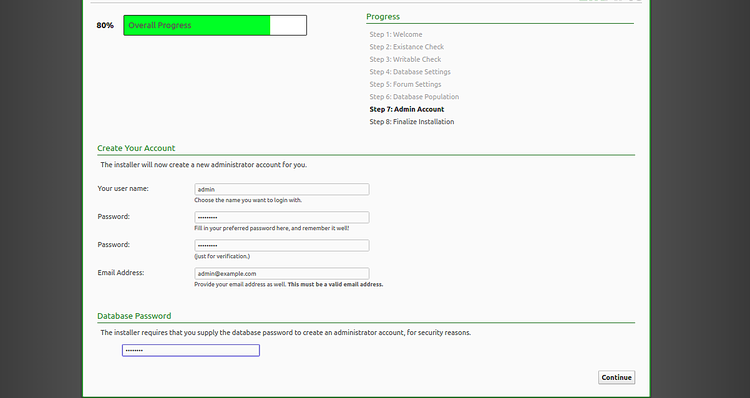Click 'Step 4: Database Settings' text

[410, 72]
